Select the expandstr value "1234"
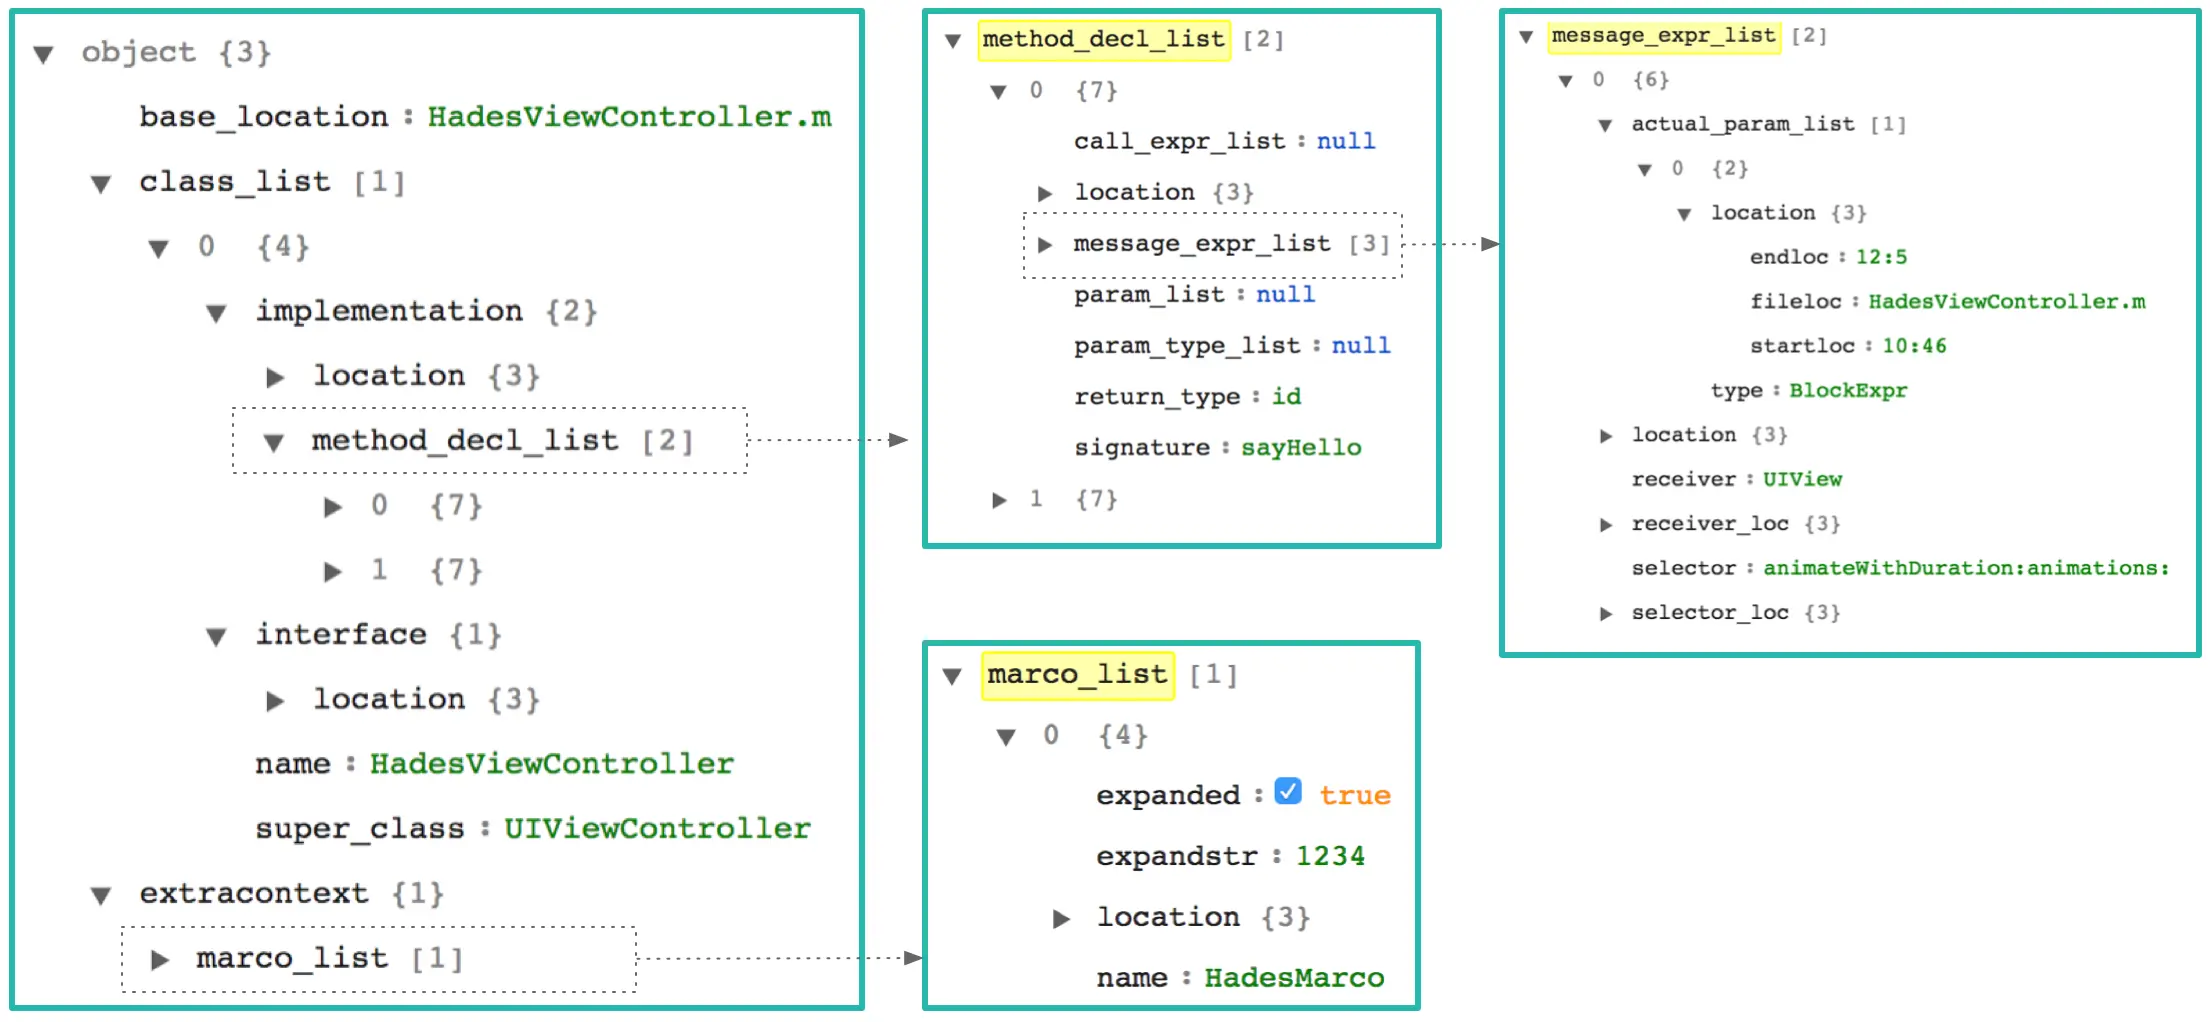Viewport: 2210px width, 1022px height. pyautogui.click(x=1330, y=856)
